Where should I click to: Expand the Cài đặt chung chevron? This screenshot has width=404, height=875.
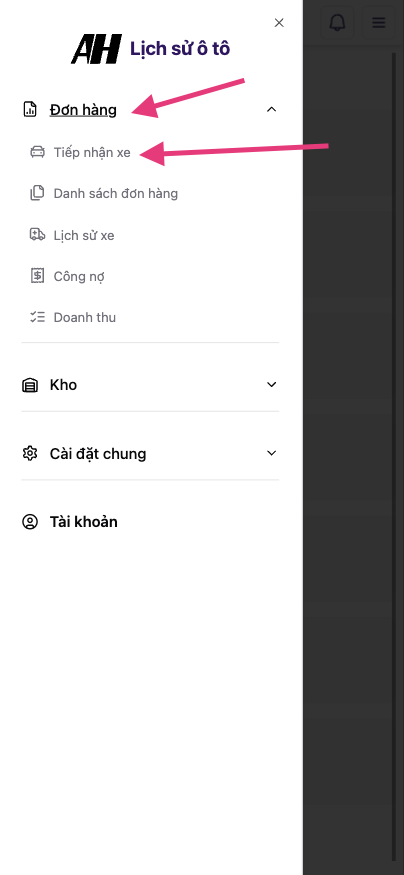(x=272, y=453)
